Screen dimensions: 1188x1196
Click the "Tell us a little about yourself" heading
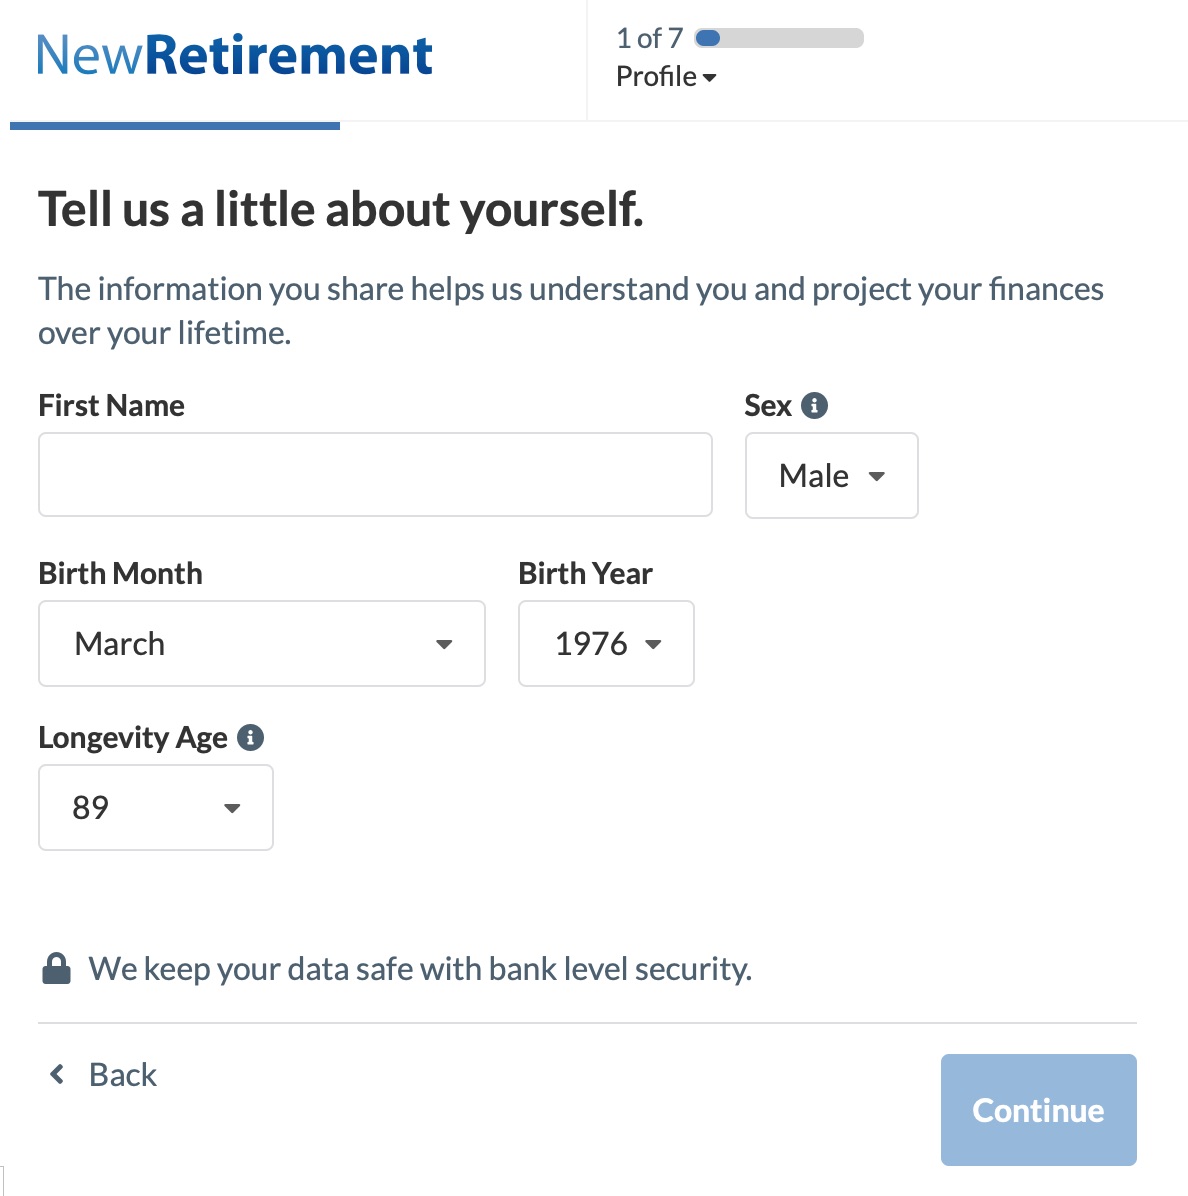point(340,210)
